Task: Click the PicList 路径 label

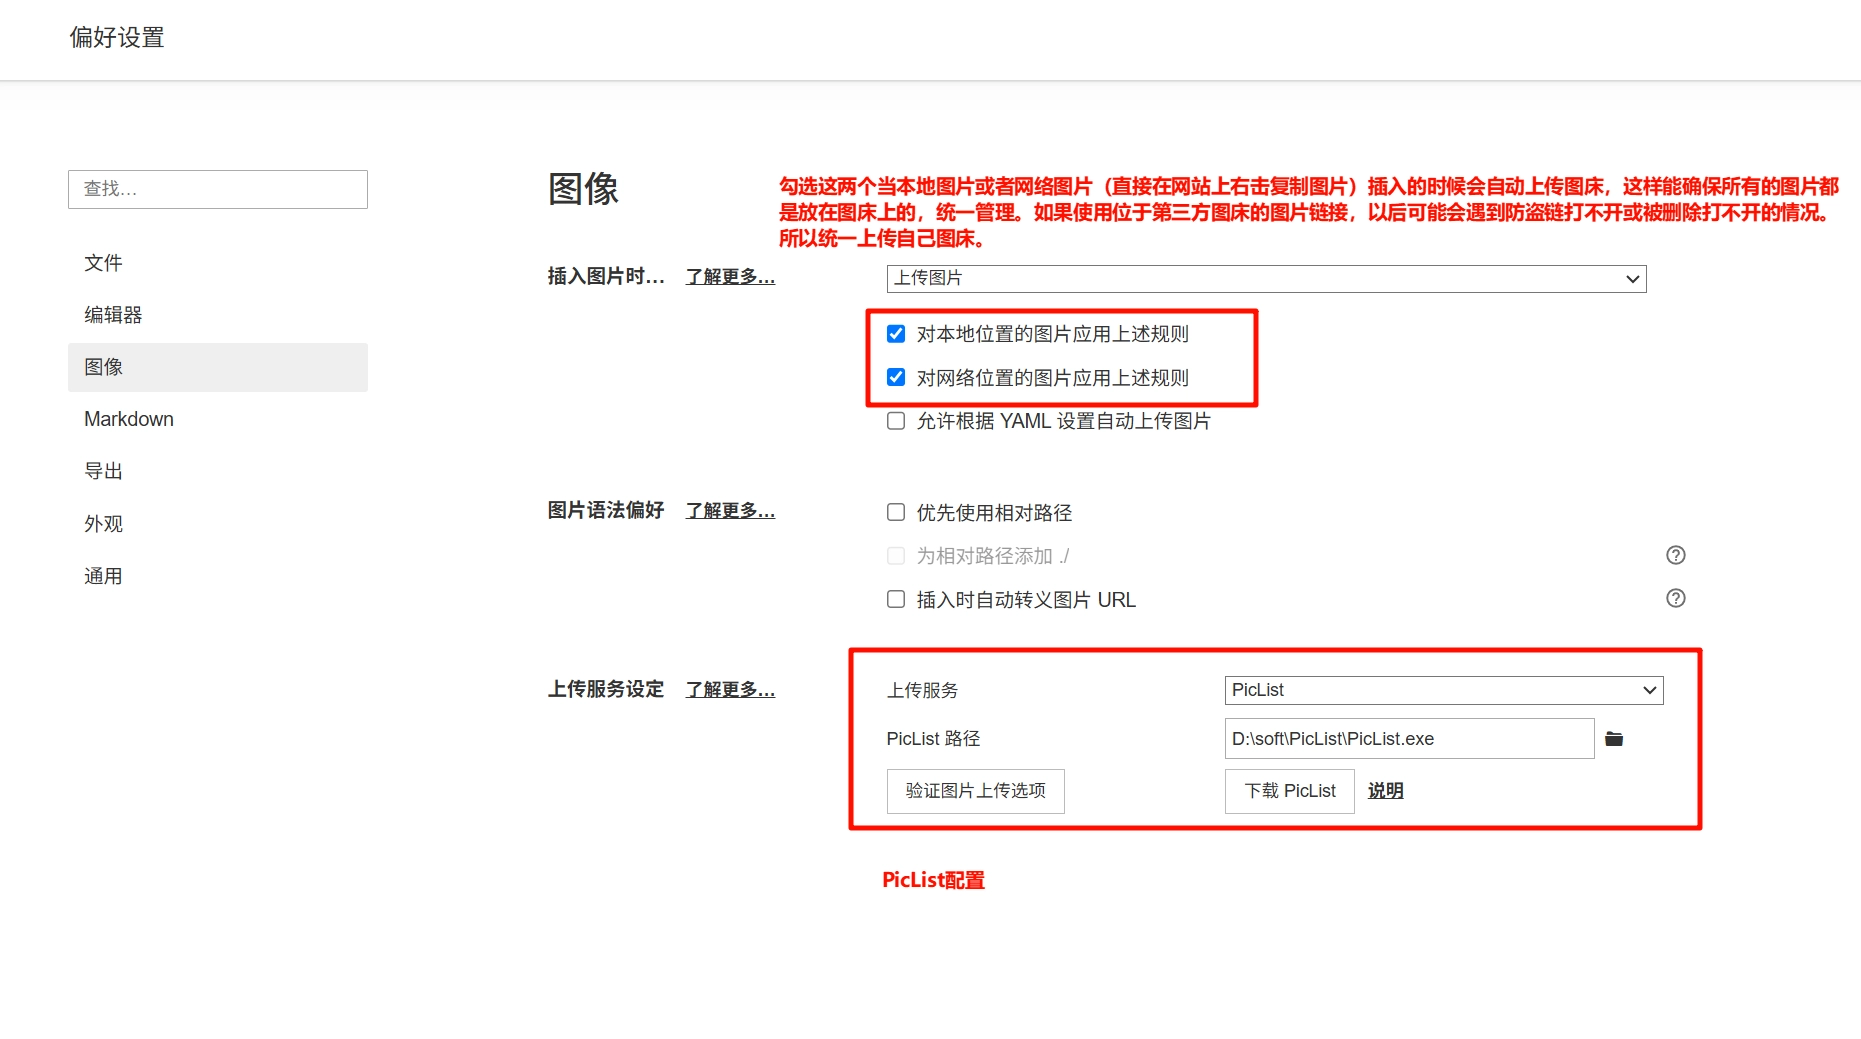Action: tap(933, 739)
